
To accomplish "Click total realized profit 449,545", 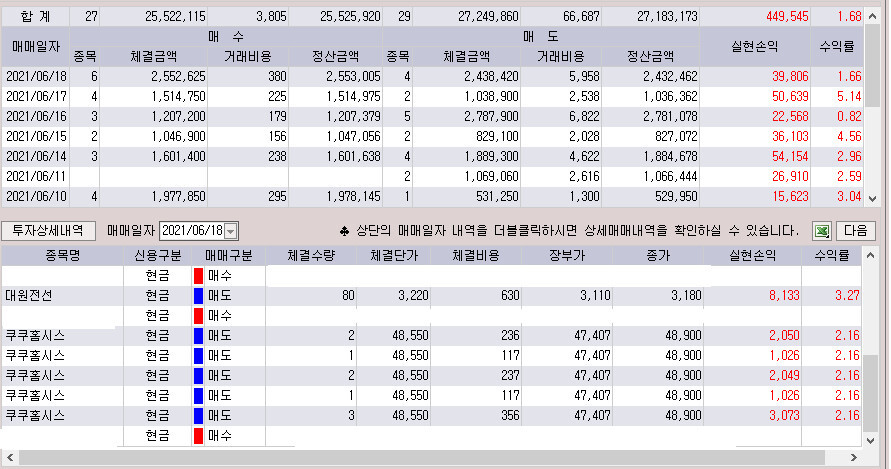I will point(787,16).
